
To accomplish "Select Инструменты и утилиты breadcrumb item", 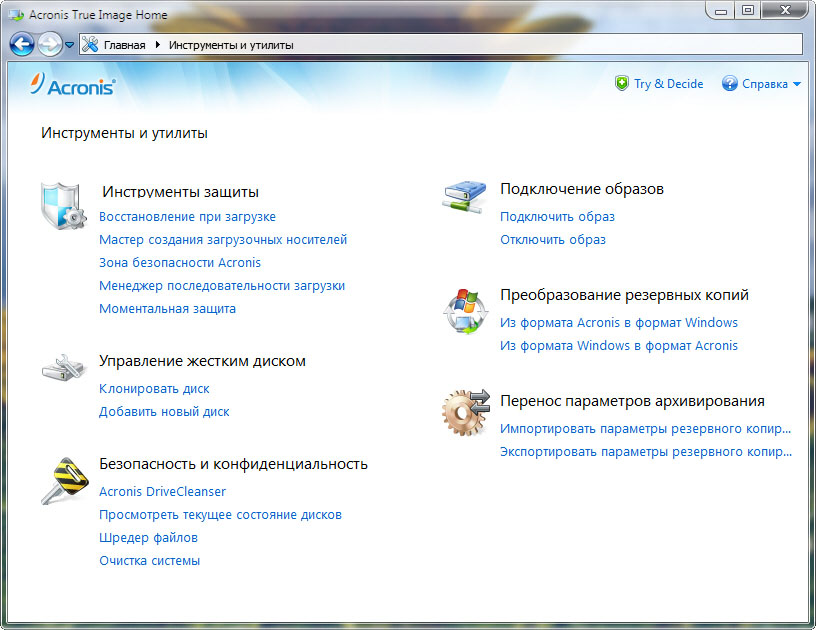I will click(x=231, y=45).
